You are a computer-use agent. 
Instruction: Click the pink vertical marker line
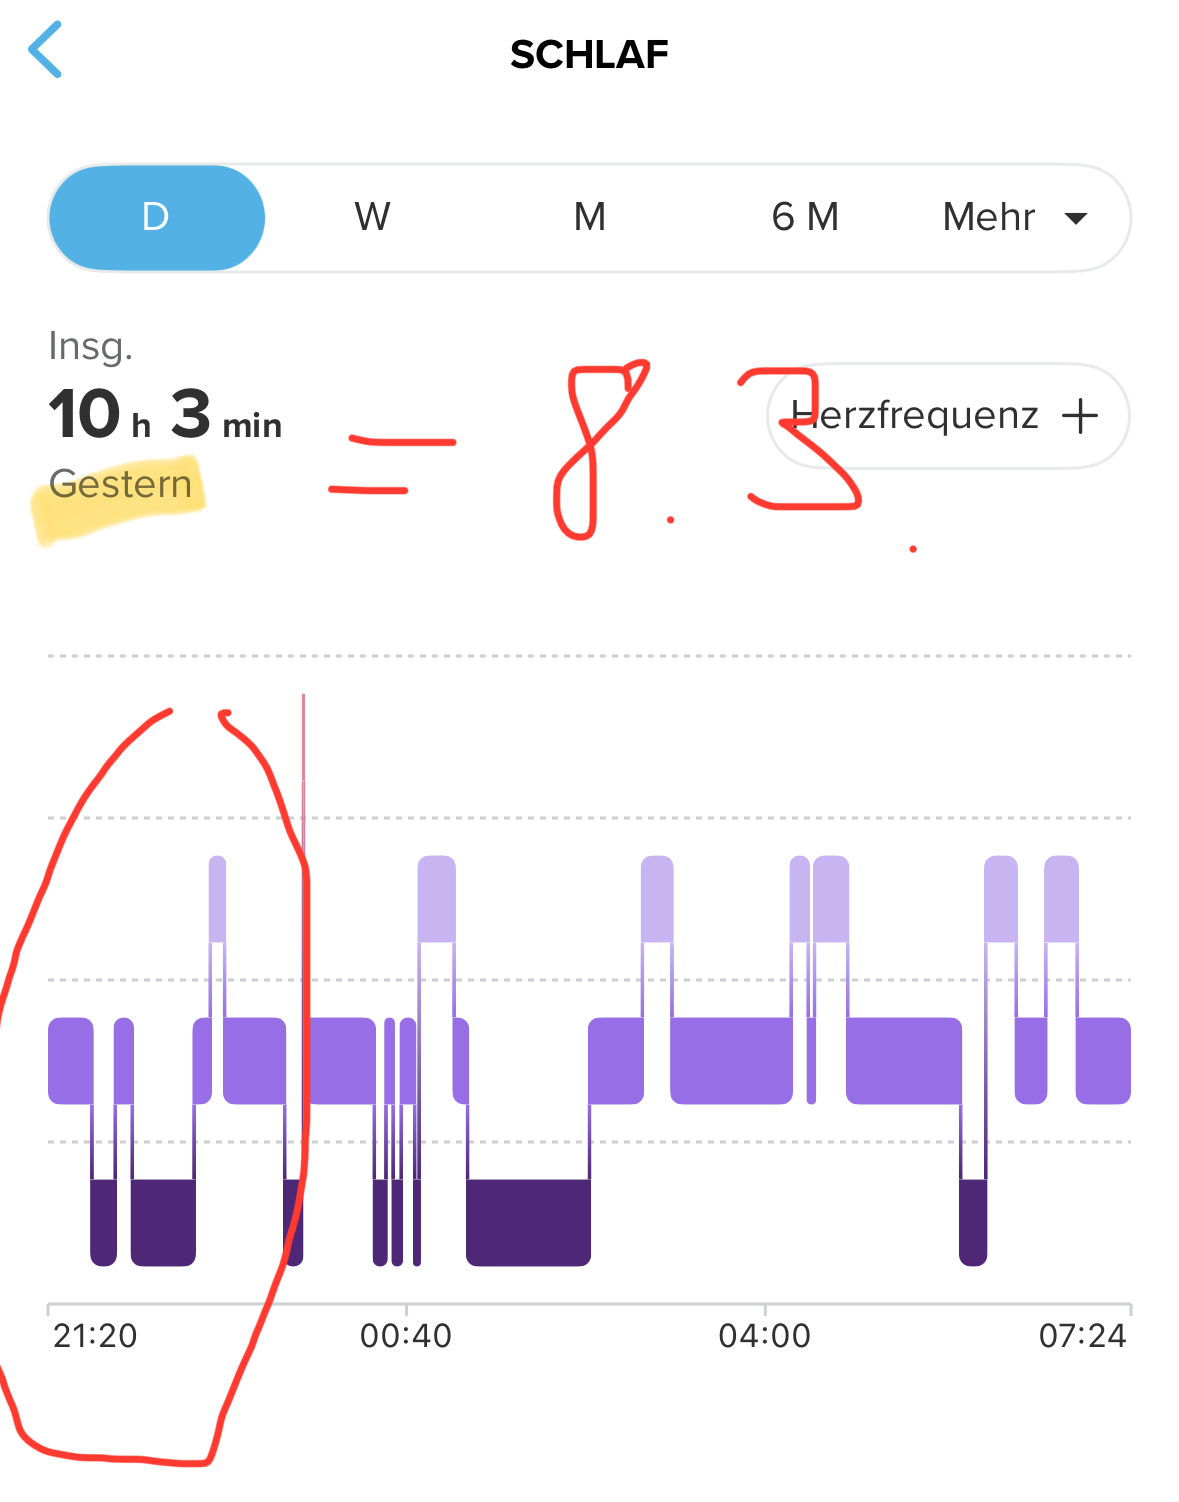coord(303,760)
